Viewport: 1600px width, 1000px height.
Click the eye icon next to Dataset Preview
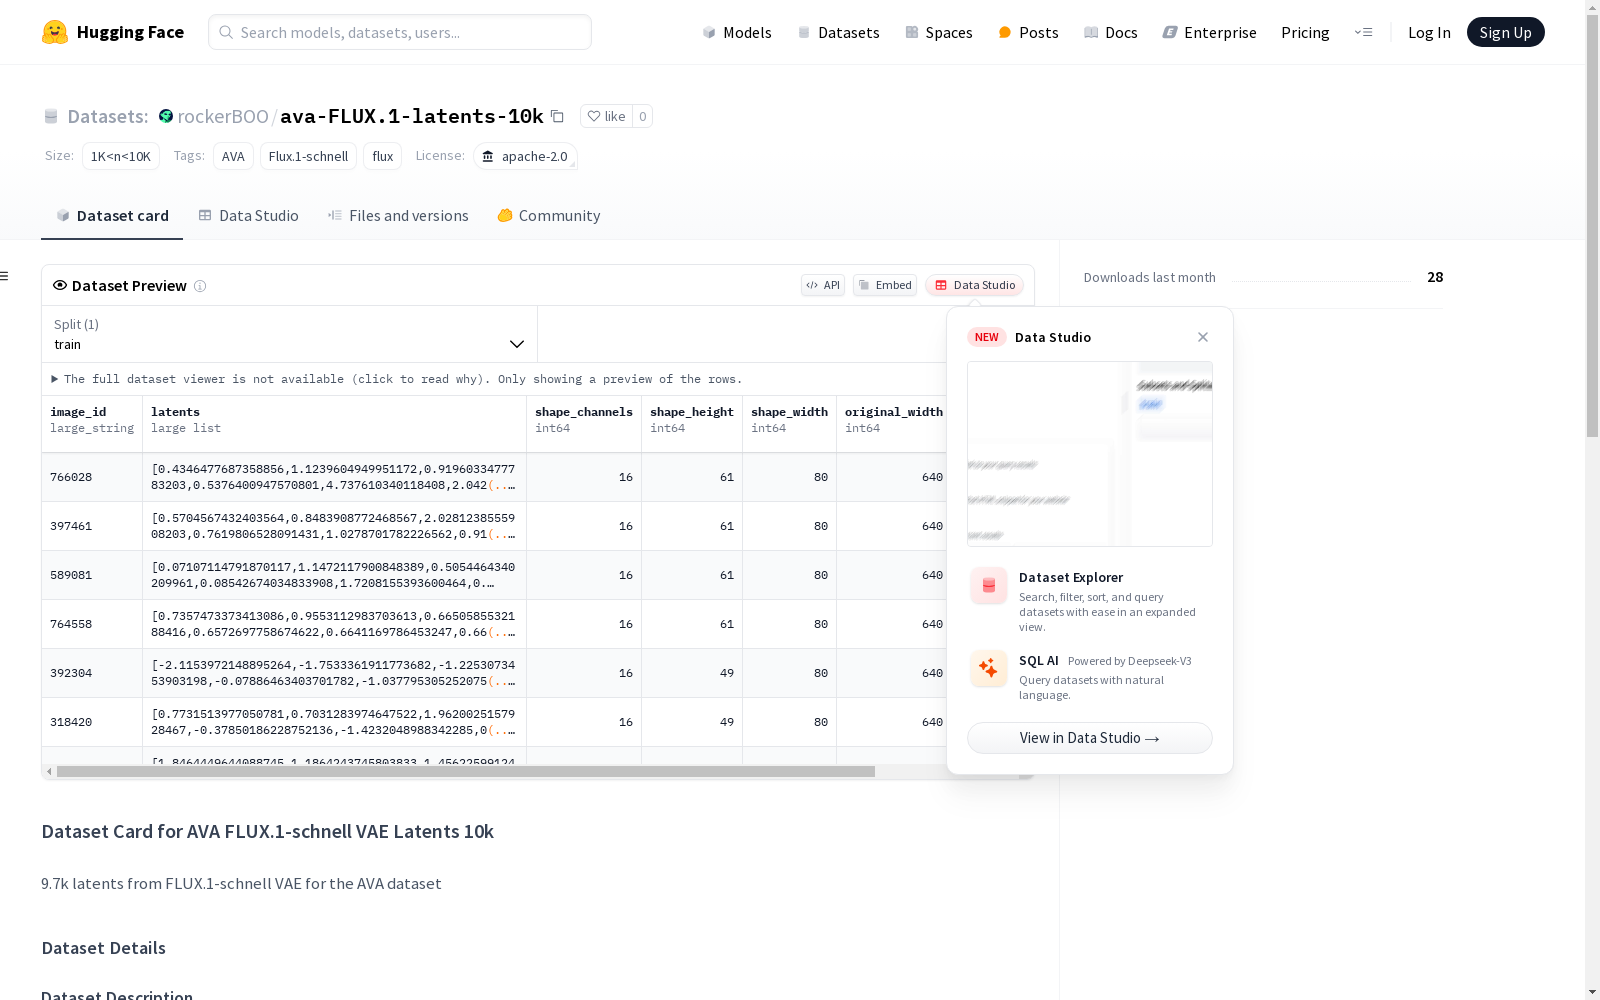(x=60, y=285)
